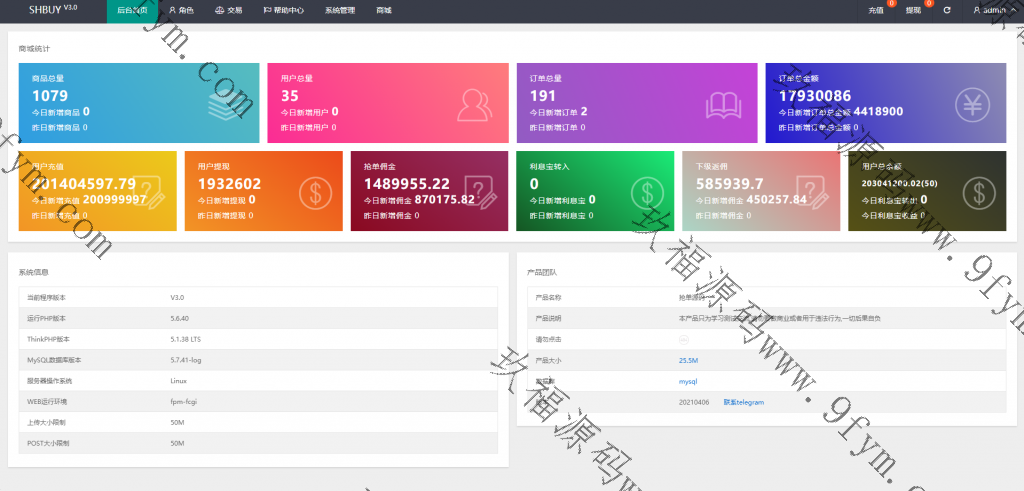Click the 联系telegram link

coord(743,402)
